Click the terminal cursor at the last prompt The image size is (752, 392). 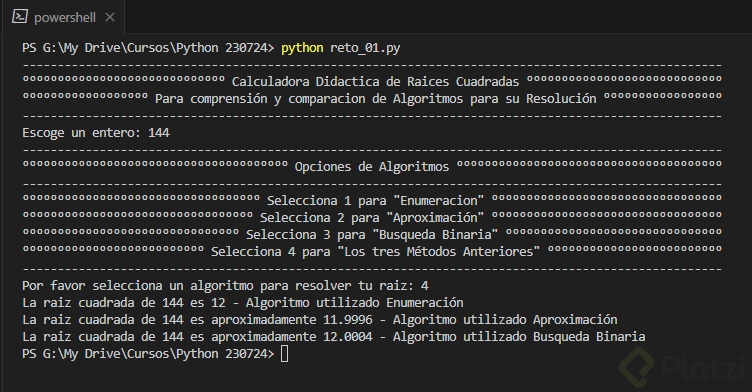pyautogui.click(x=284, y=354)
